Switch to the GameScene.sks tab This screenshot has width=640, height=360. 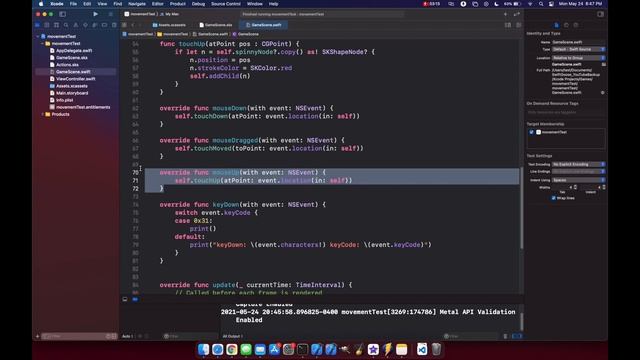(216, 25)
